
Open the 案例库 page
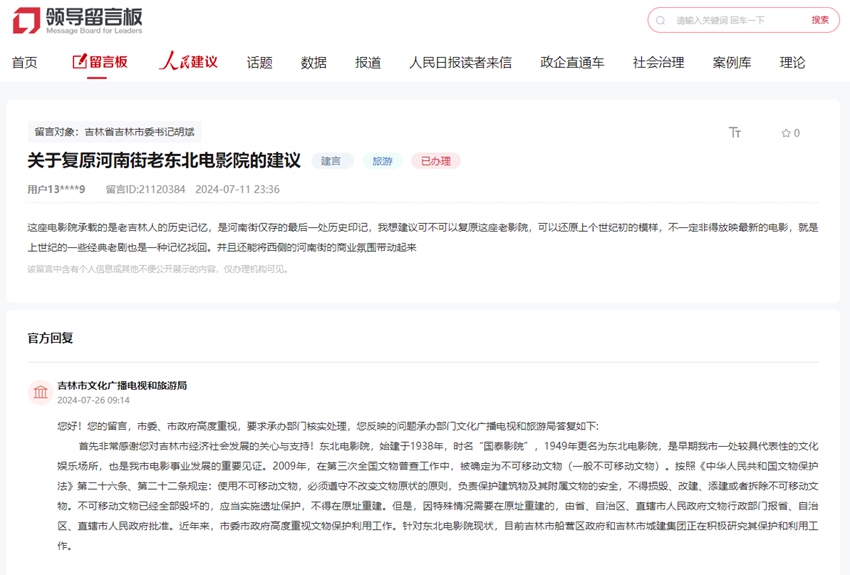coord(732,62)
